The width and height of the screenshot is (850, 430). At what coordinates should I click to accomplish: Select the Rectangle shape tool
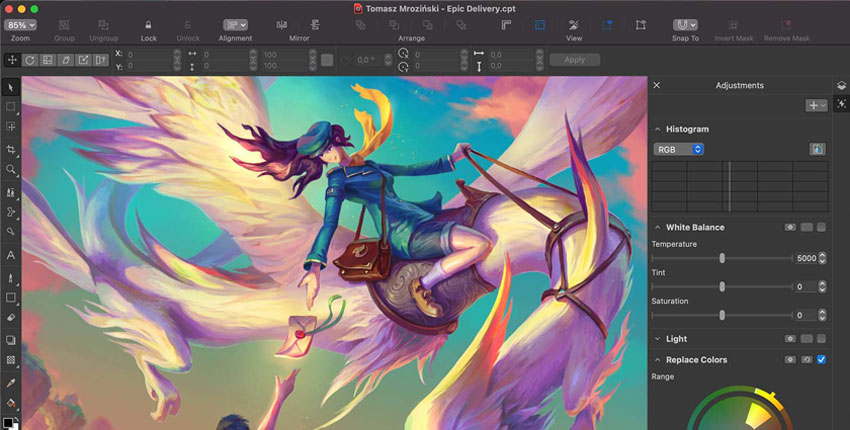(x=11, y=298)
